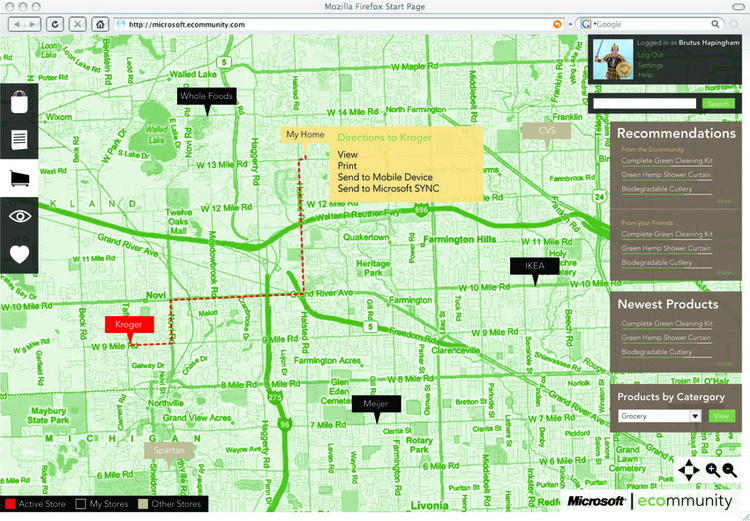
Task: Open the list document sidebar icon
Action: (18, 140)
